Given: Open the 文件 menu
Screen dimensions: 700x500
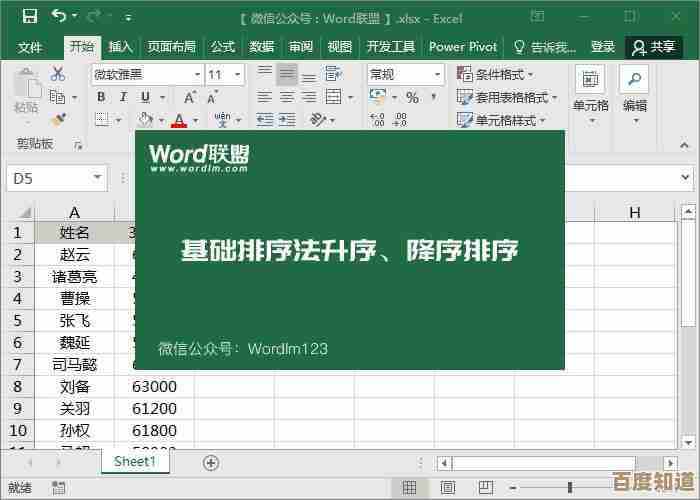Looking at the screenshot, I should (29, 47).
